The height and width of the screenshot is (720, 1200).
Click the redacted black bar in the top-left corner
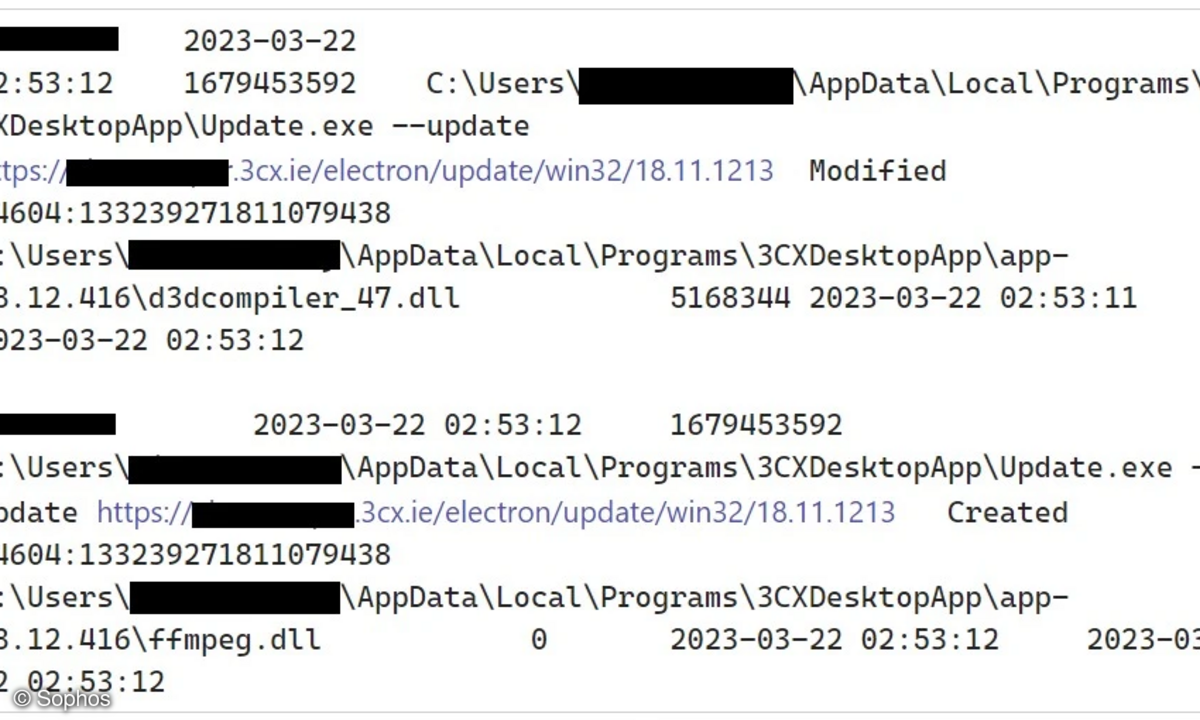click(x=59, y=39)
